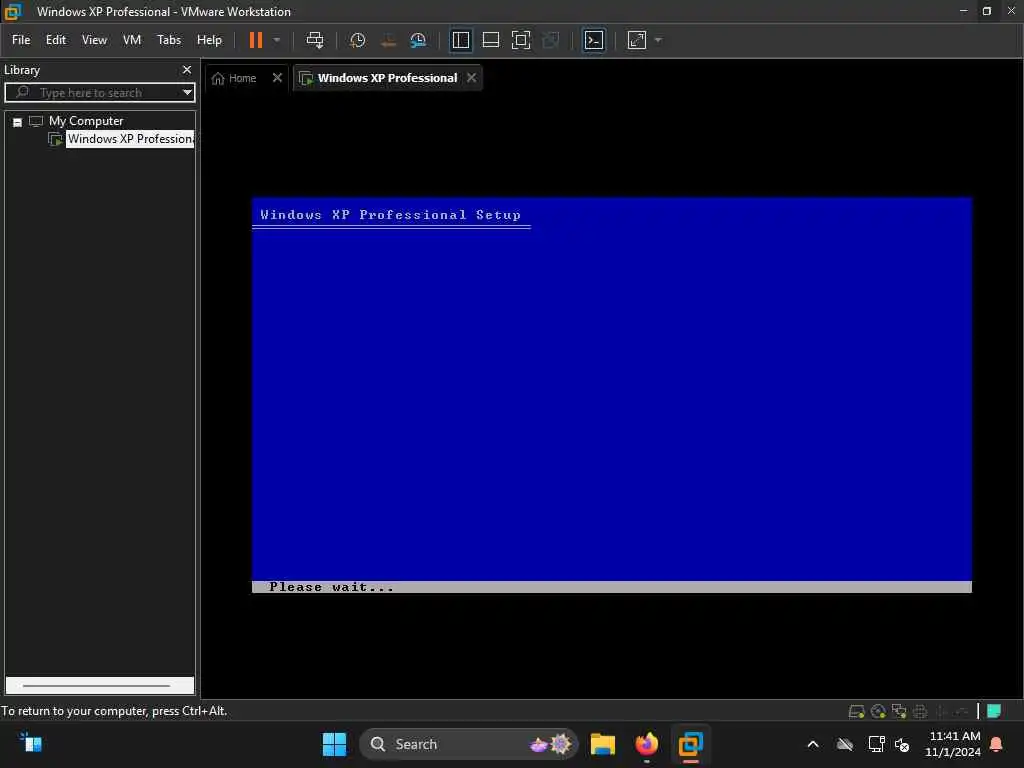1024x768 pixels.
Task: Click the OneDrive tray icon
Action: (x=845, y=744)
